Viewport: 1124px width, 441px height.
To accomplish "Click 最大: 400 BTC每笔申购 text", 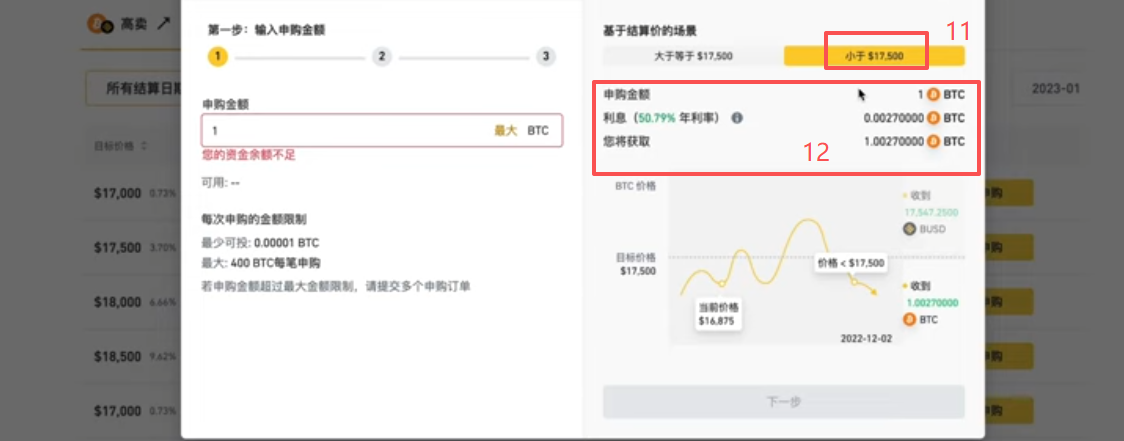I will click(262, 262).
